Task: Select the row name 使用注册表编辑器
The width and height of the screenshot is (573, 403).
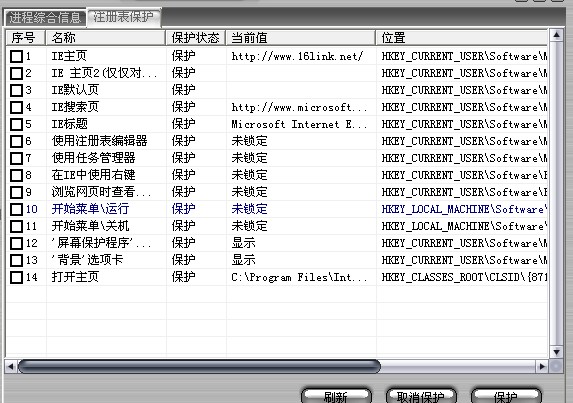Action: [99, 141]
